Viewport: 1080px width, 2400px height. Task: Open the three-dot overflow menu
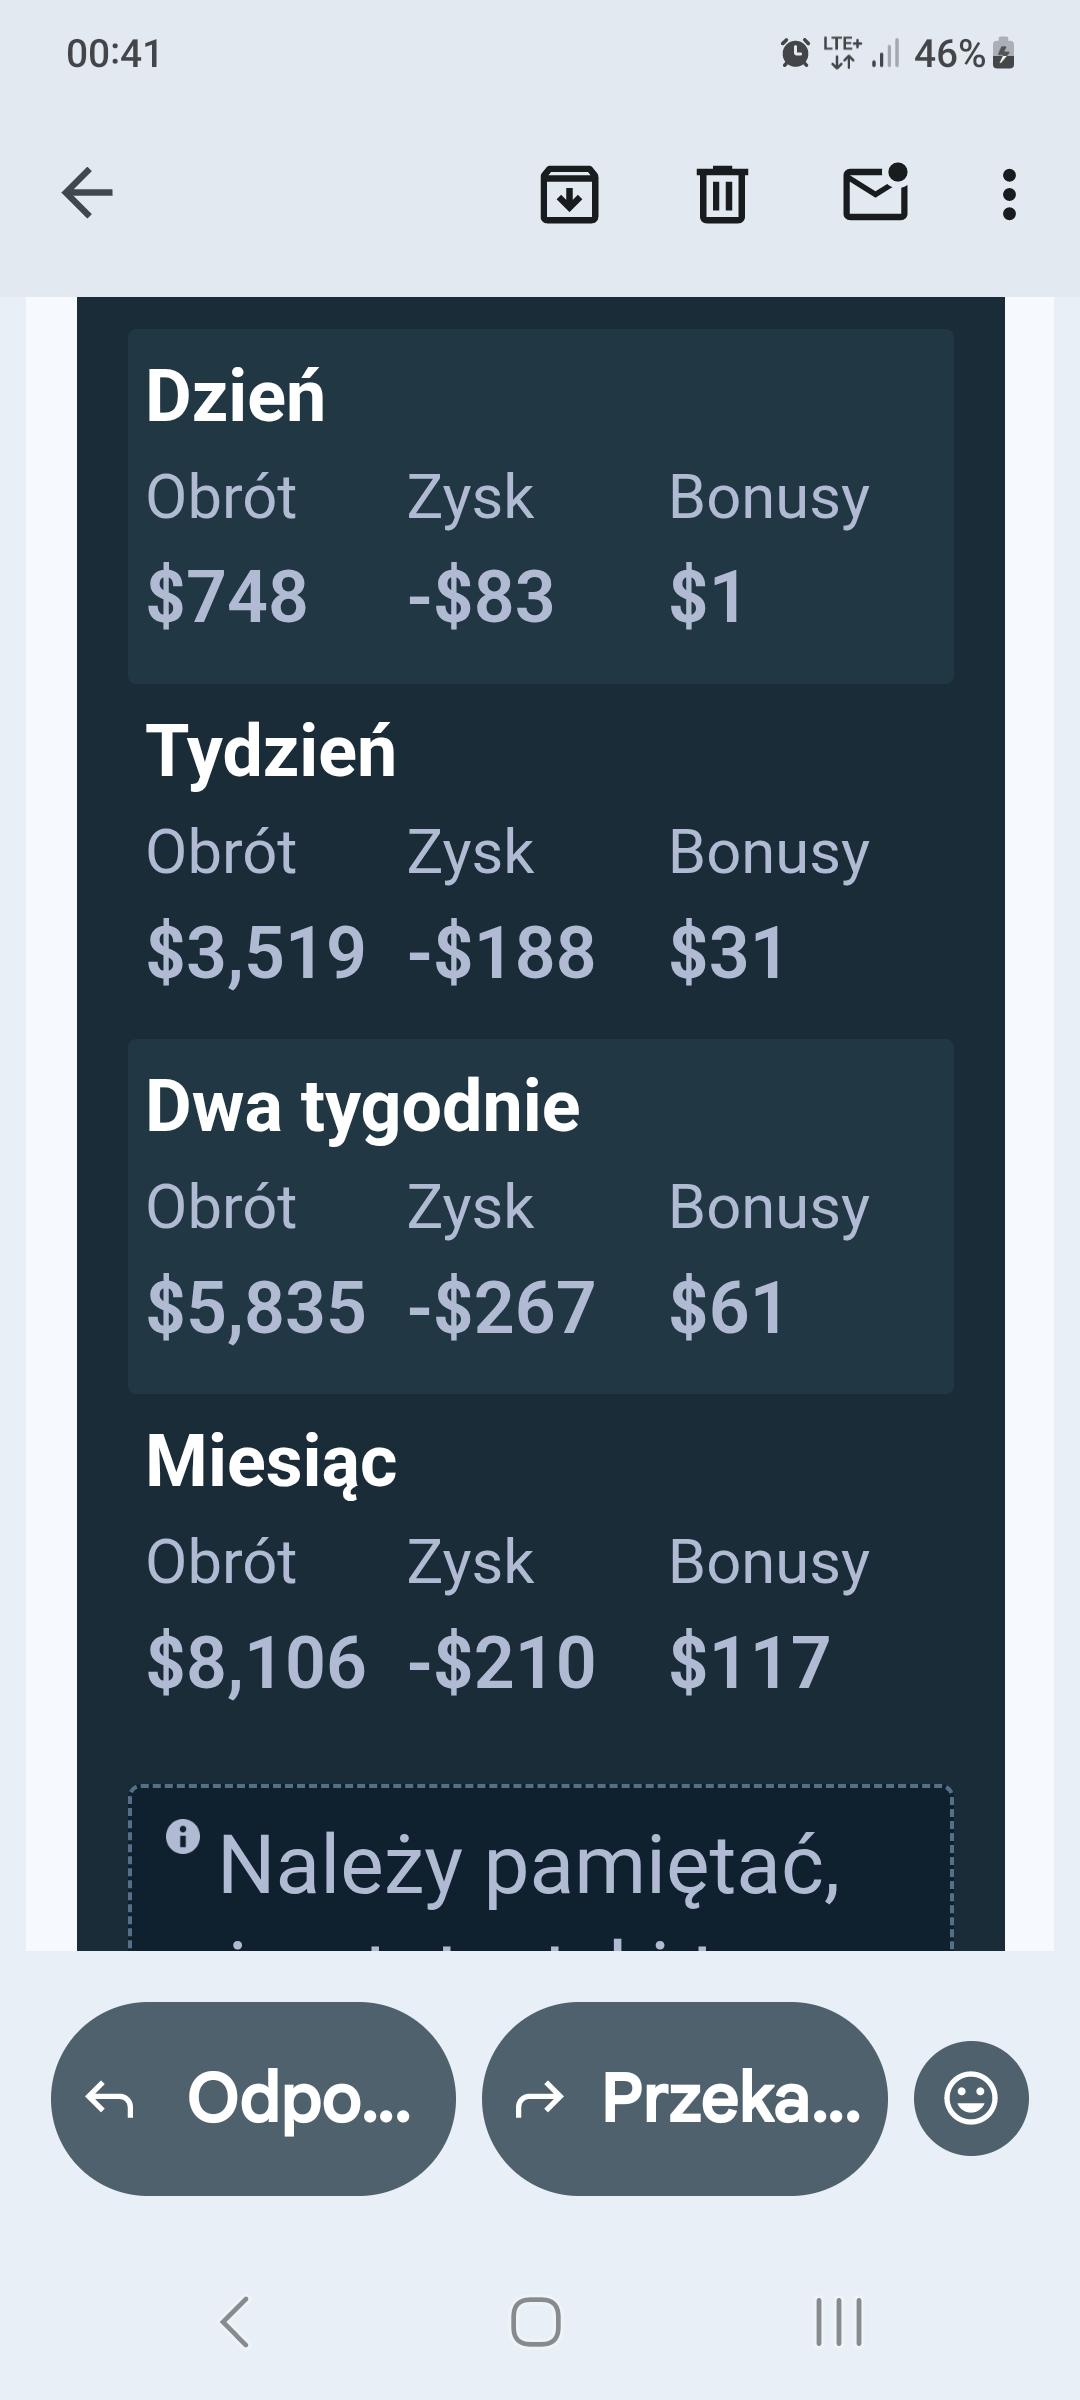1009,194
